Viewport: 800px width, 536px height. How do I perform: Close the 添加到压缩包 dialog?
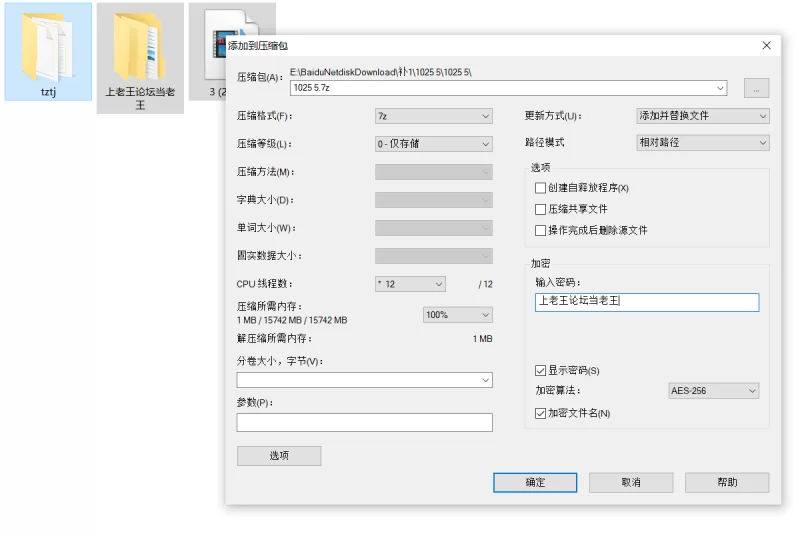pos(766,45)
